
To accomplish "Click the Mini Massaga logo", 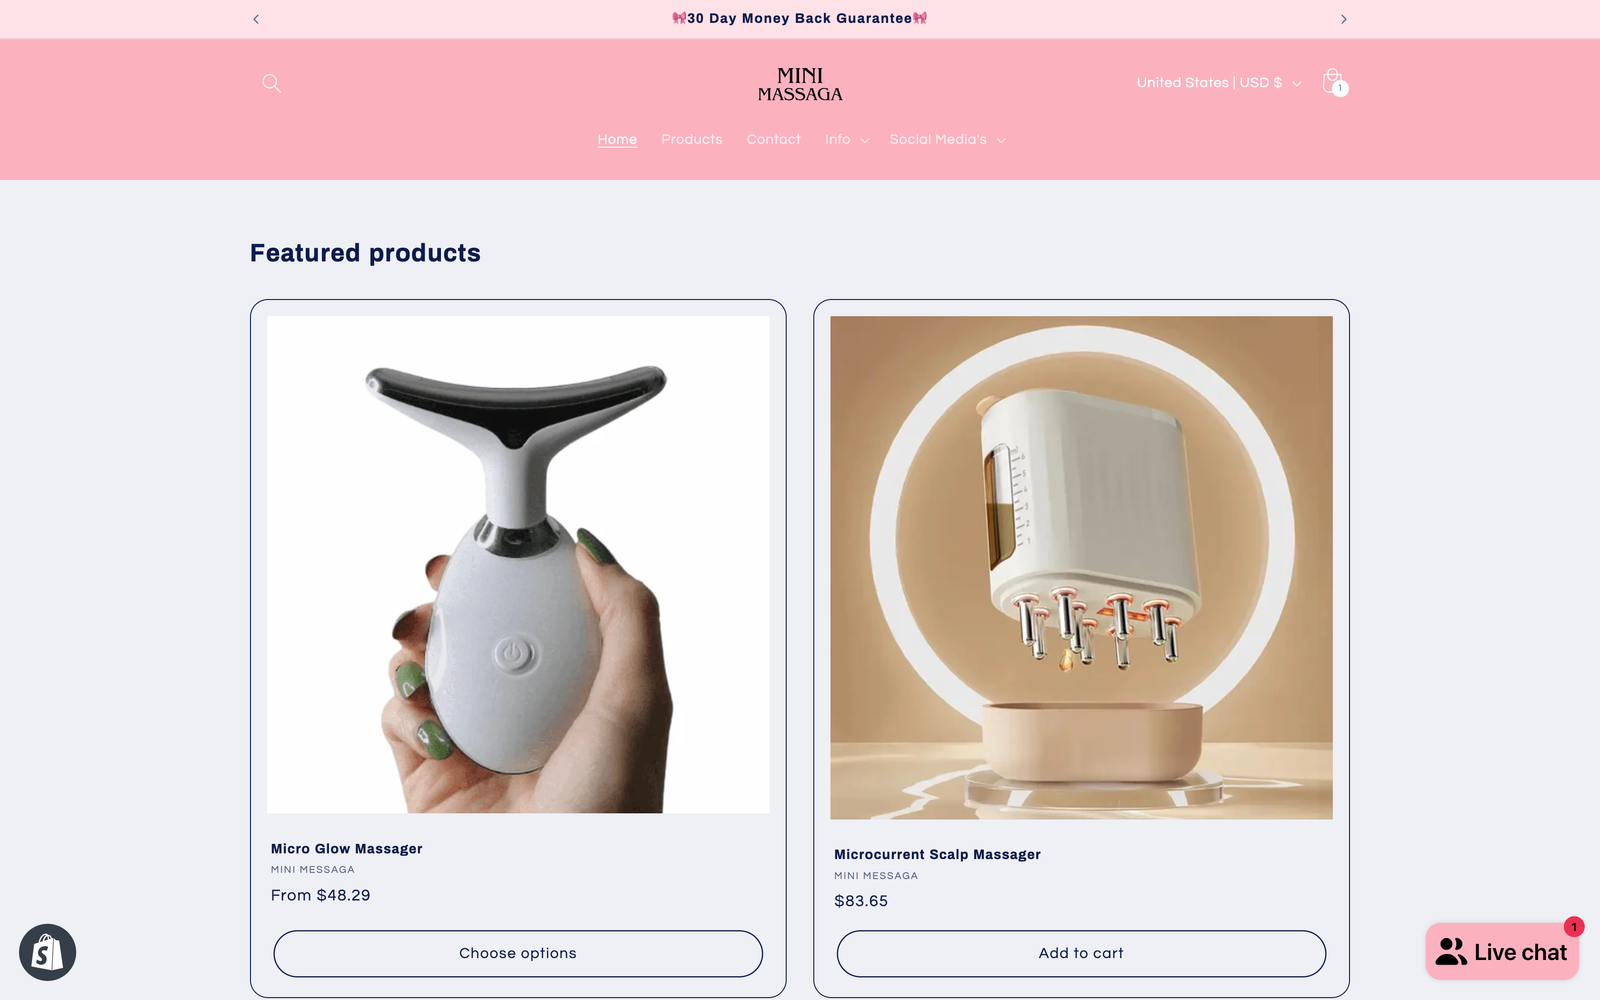I will (800, 85).
